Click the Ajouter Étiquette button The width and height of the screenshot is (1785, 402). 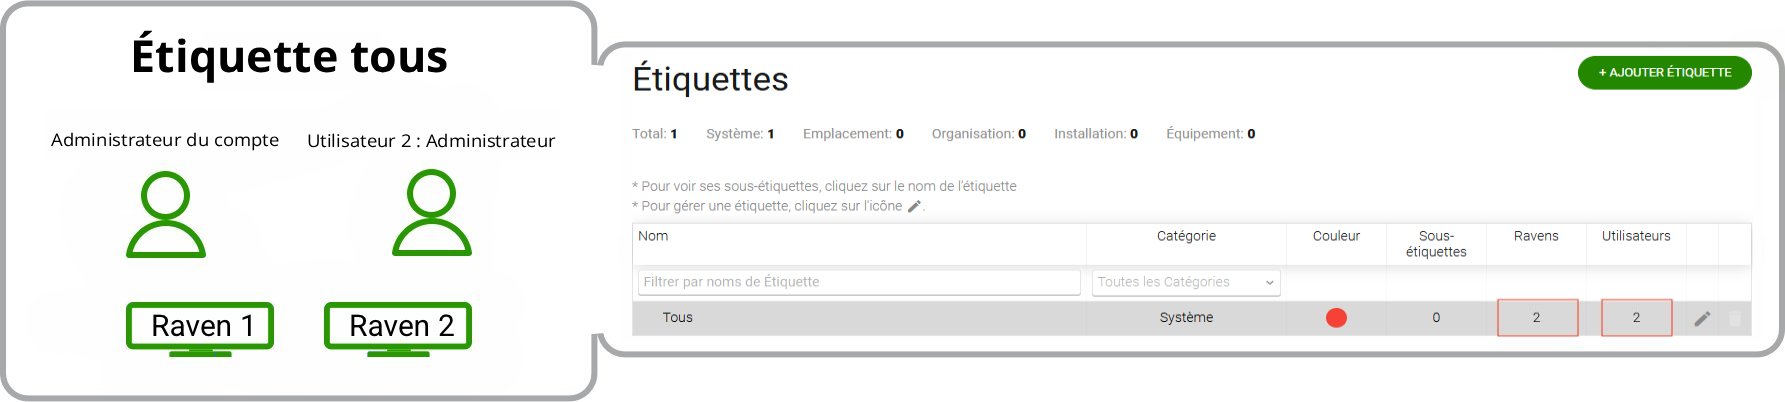click(x=1664, y=72)
